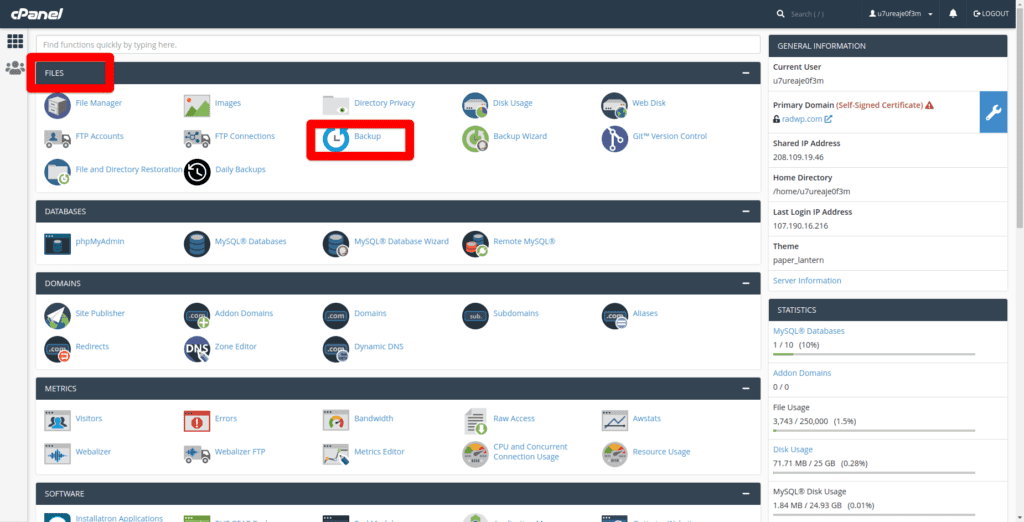Click the Zone Editor DNS icon
The image size is (1024, 522).
(x=197, y=347)
